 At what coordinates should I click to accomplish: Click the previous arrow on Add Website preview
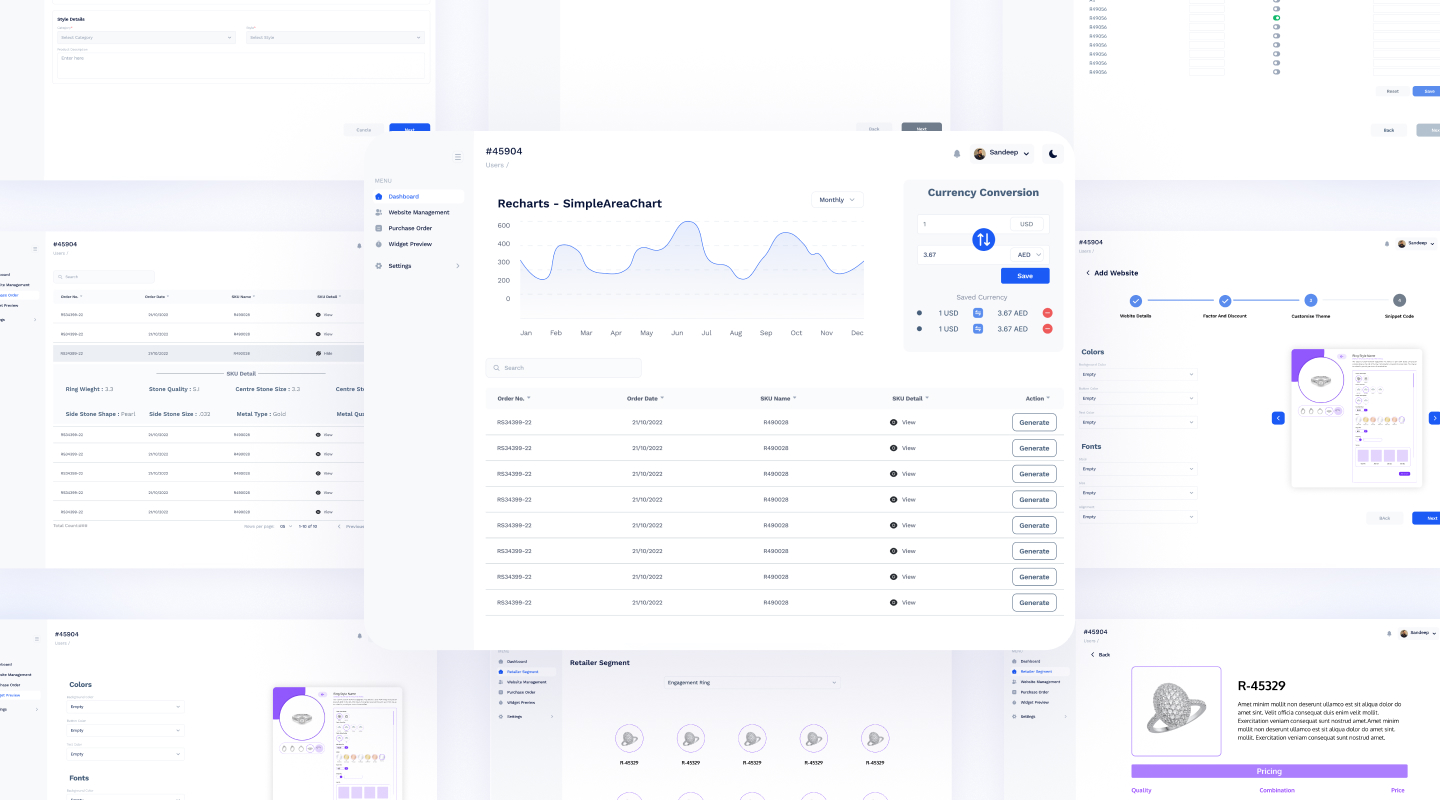[x=1278, y=418]
